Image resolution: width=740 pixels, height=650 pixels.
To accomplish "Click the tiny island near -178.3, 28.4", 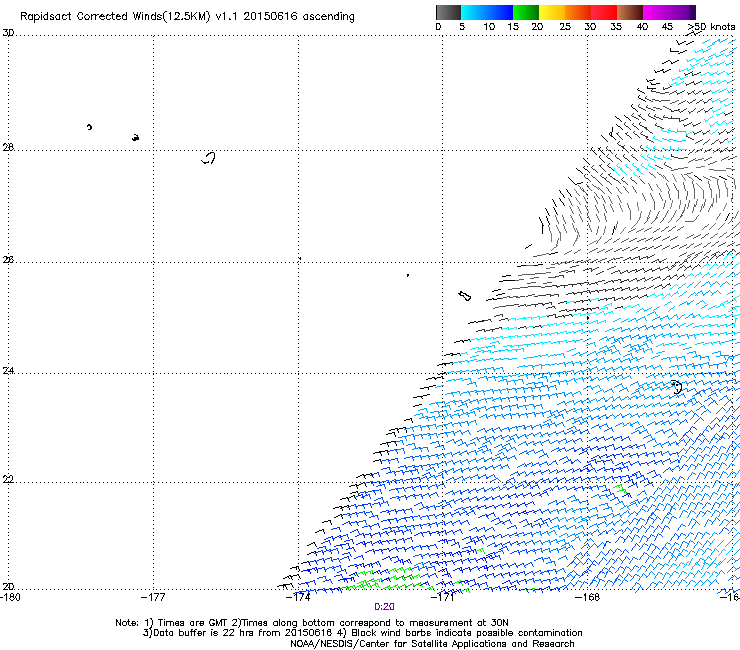I will [x=89, y=127].
